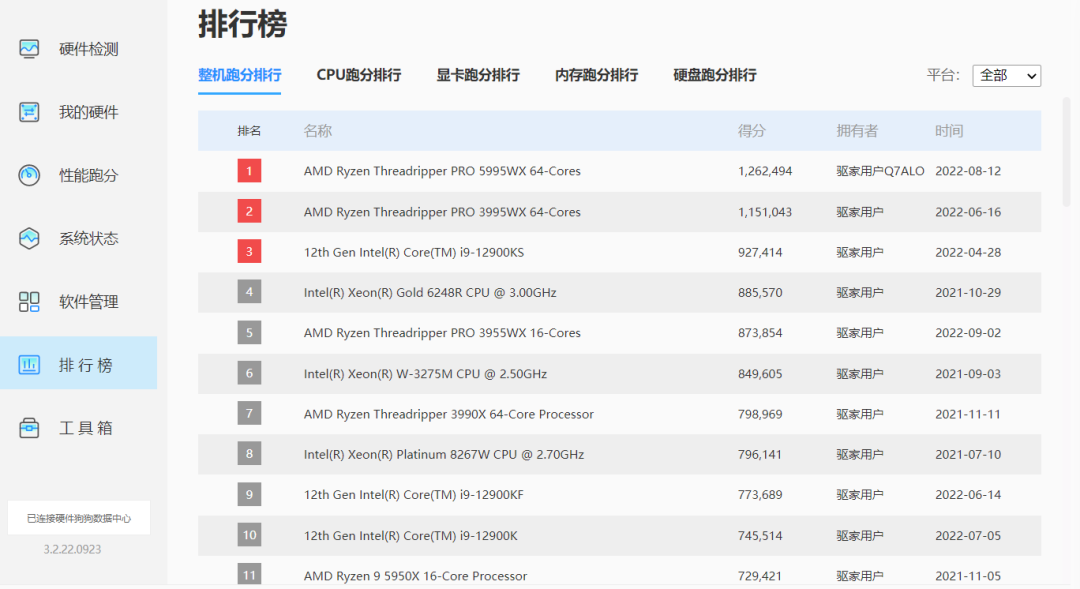This screenshot has height=589, width=1080.
Task: Switch to the 内存跑分排行 tab
Action: click(x=596, y=75)
